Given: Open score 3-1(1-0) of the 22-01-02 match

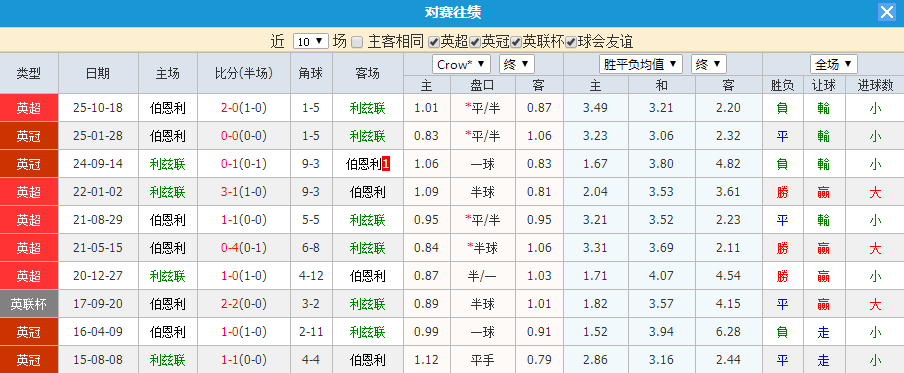Looking at the screenshot, I should pos(244,192).
